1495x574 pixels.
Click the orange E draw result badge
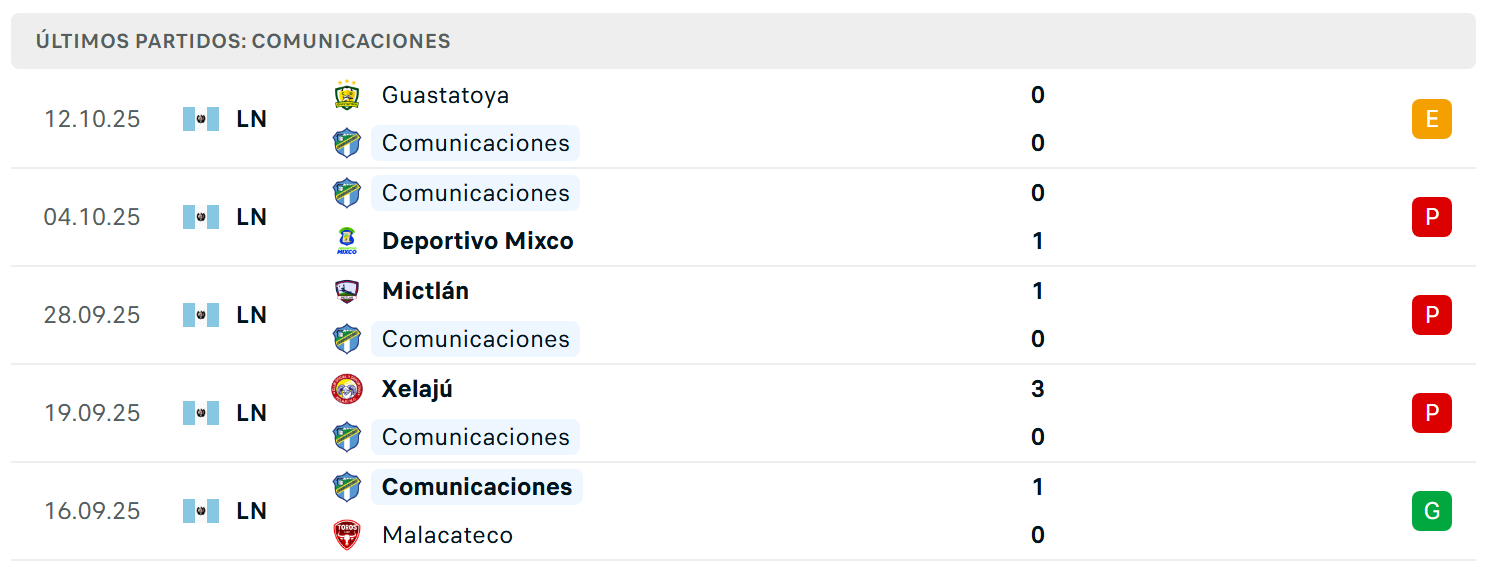pyautogui.click(x=1432, y=119)
